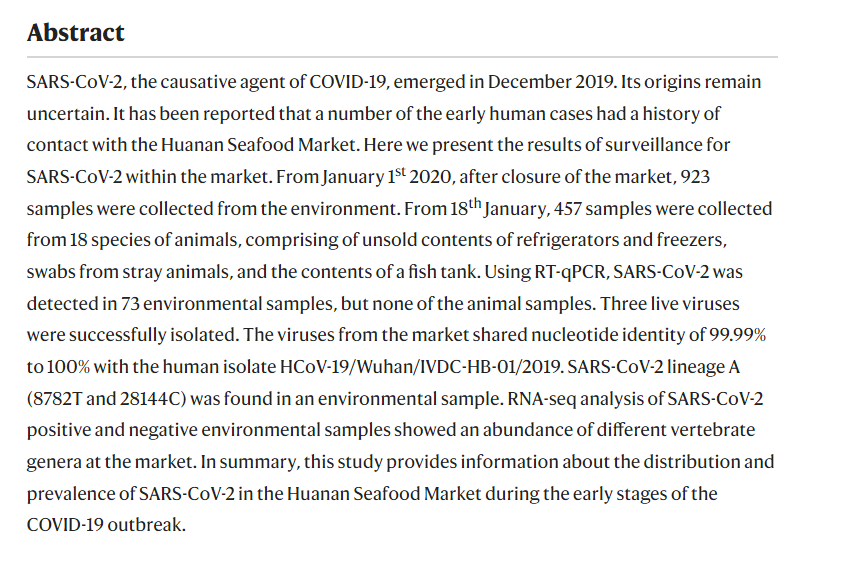Image resolution: width=842 pixels, height=566 pixels.
Task: Click the number "457" in the abstract
Action: point(567,208)
